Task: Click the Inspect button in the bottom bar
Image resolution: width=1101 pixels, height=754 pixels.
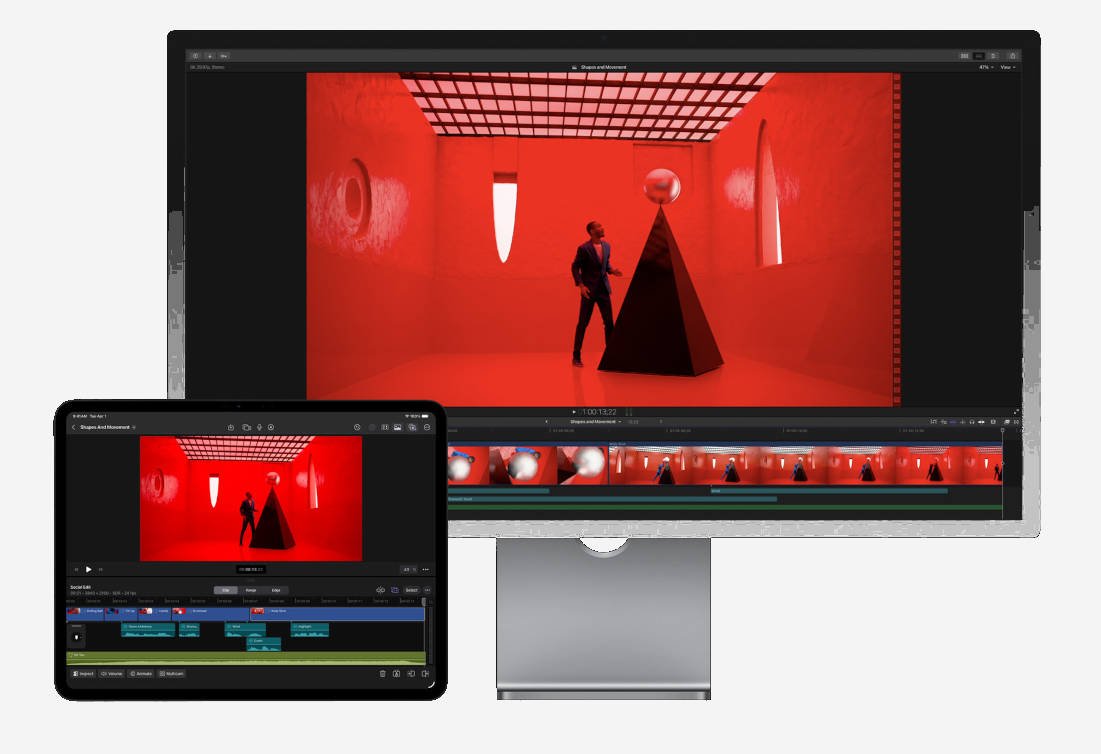Action: (84, 674)
